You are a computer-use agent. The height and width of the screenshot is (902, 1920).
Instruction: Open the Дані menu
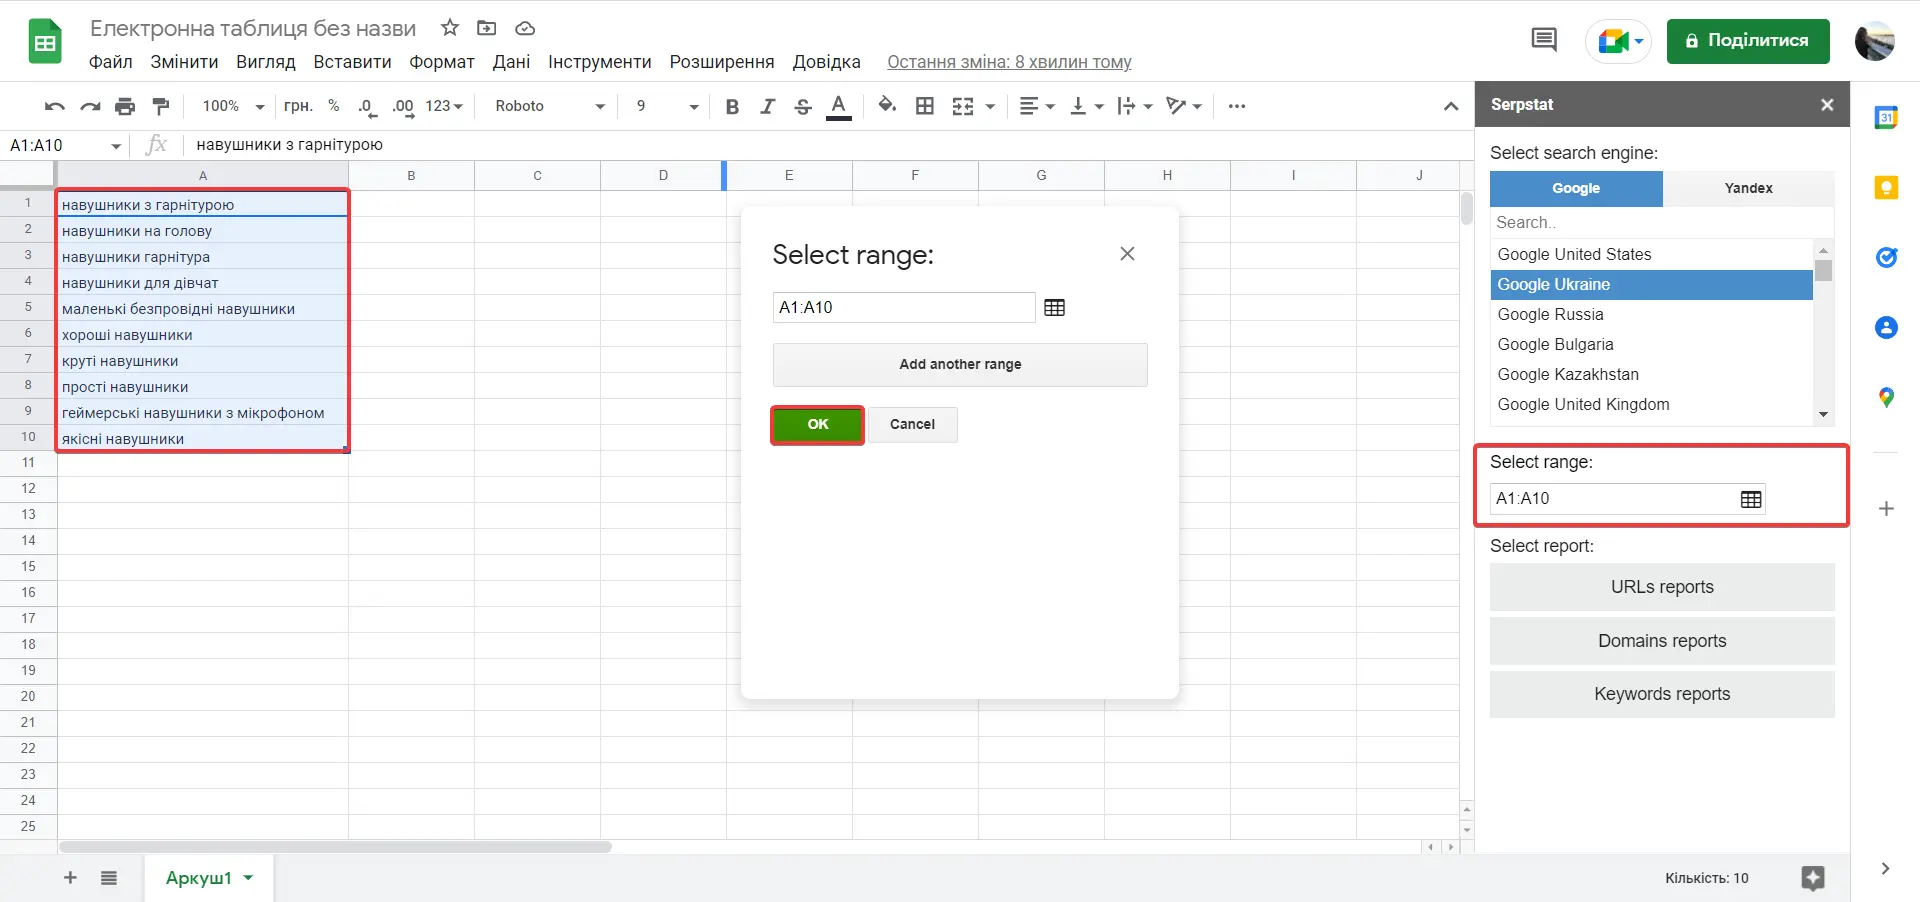point(511,62)
